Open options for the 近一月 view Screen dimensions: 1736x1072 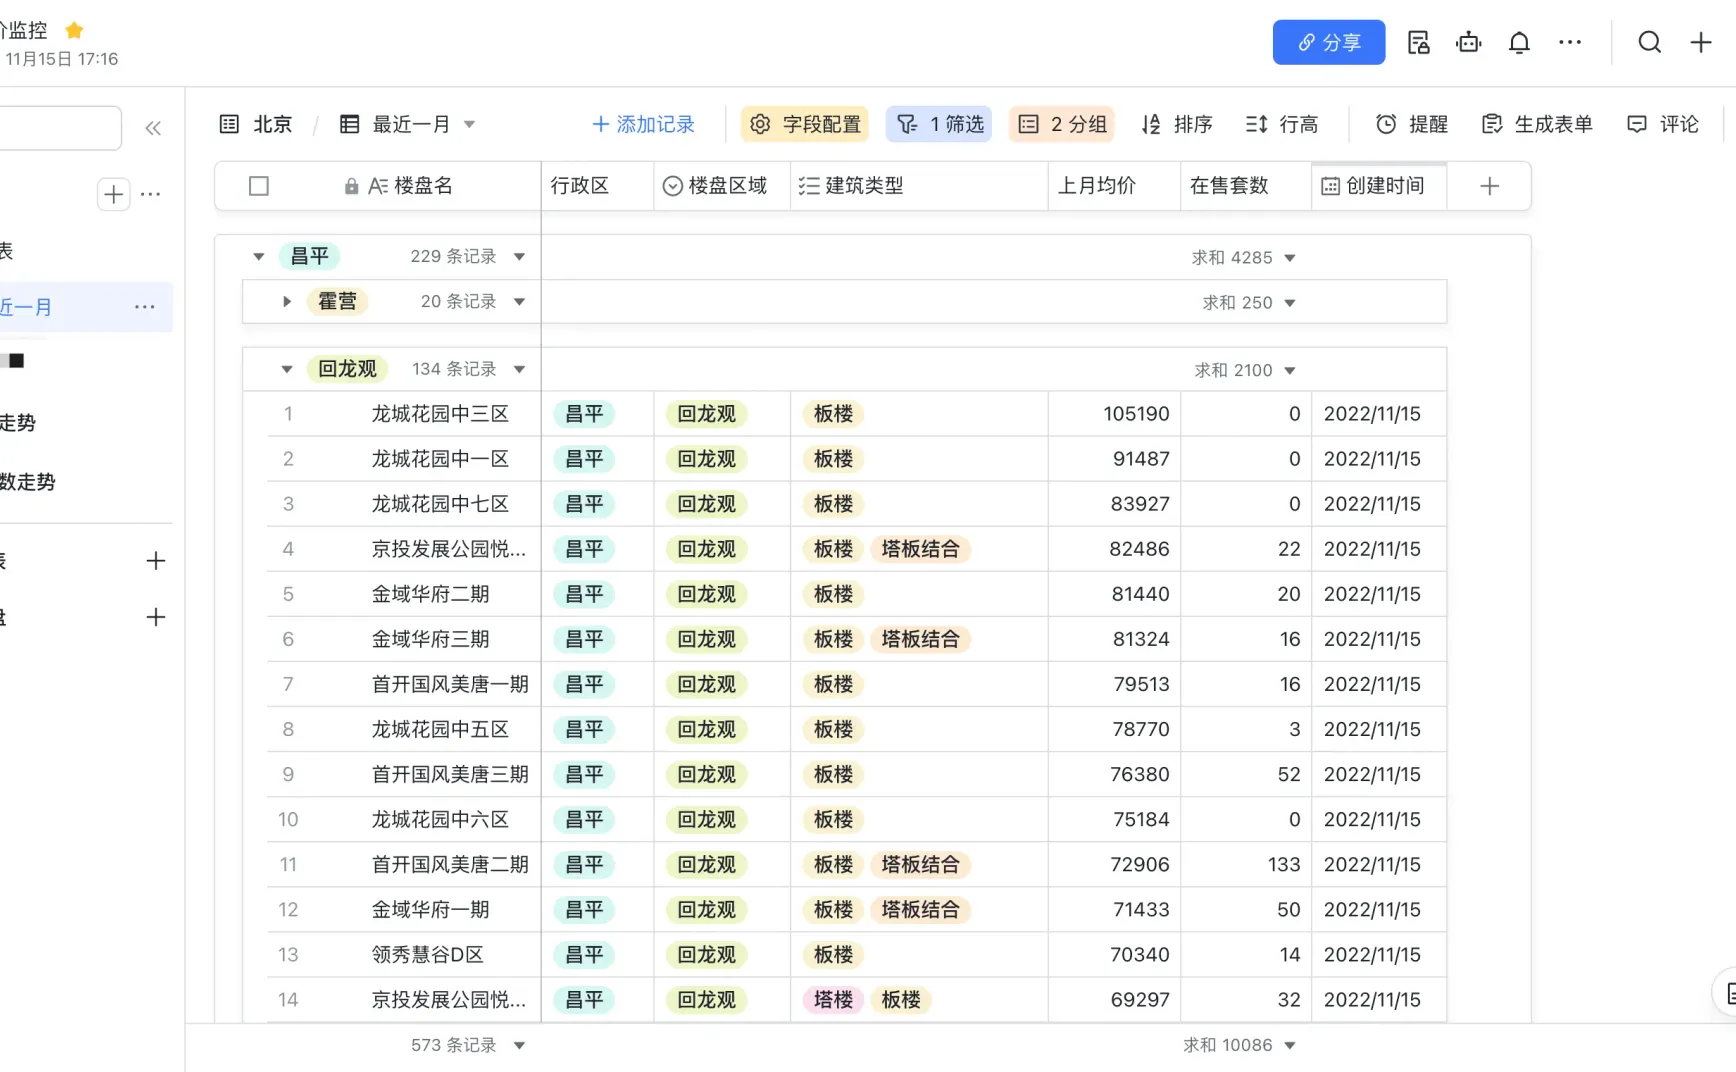[x=145, y=307]
